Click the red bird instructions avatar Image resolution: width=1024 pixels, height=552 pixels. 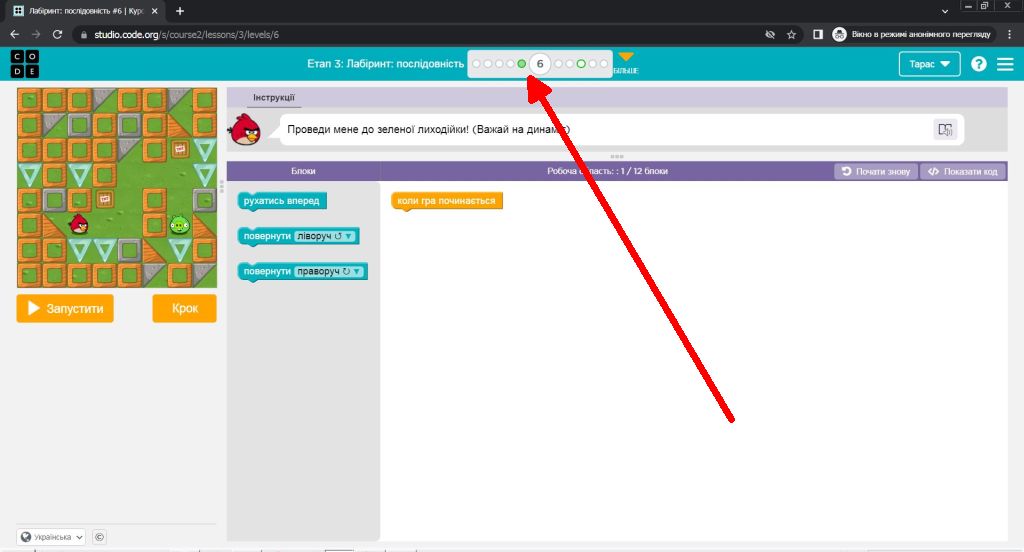(246, 129)
